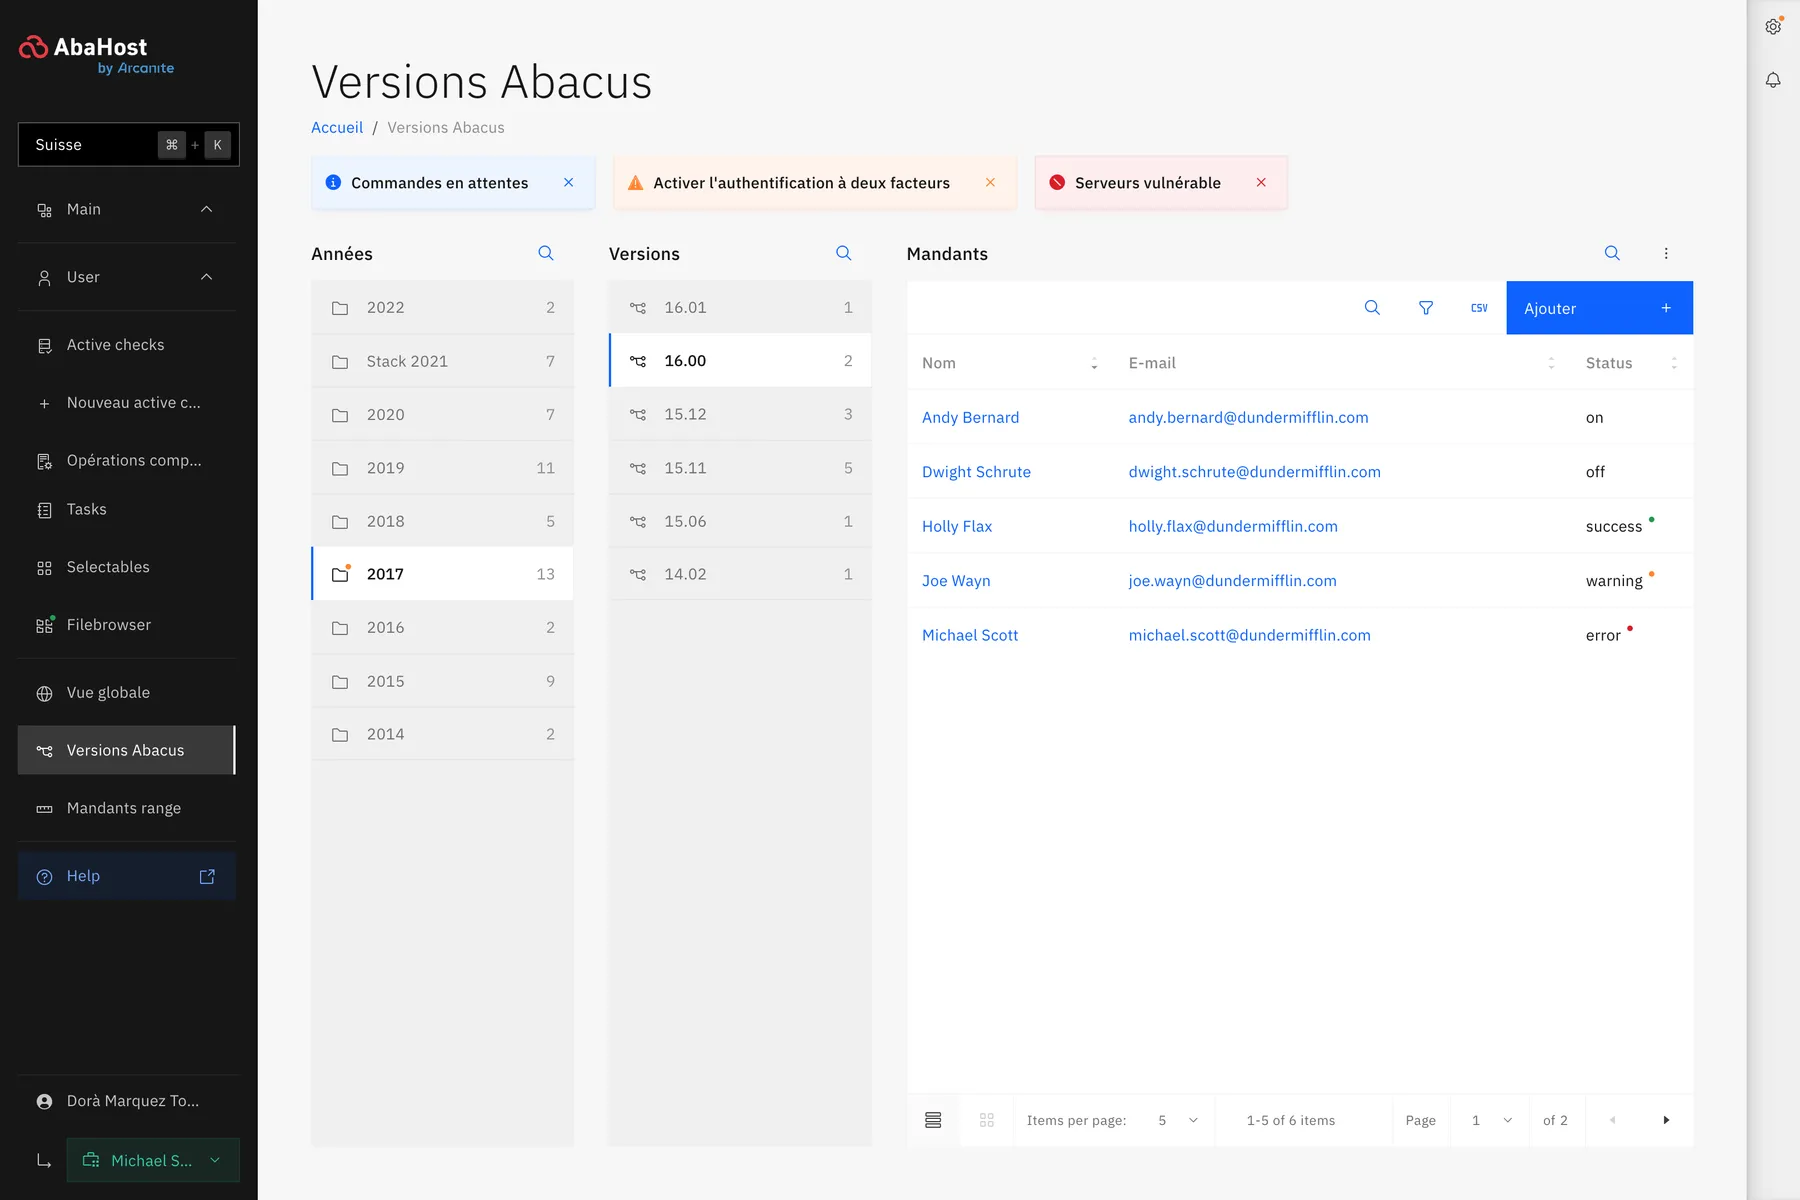
Task: Select the 2019 year folder
Action: (x=442, y=468)
